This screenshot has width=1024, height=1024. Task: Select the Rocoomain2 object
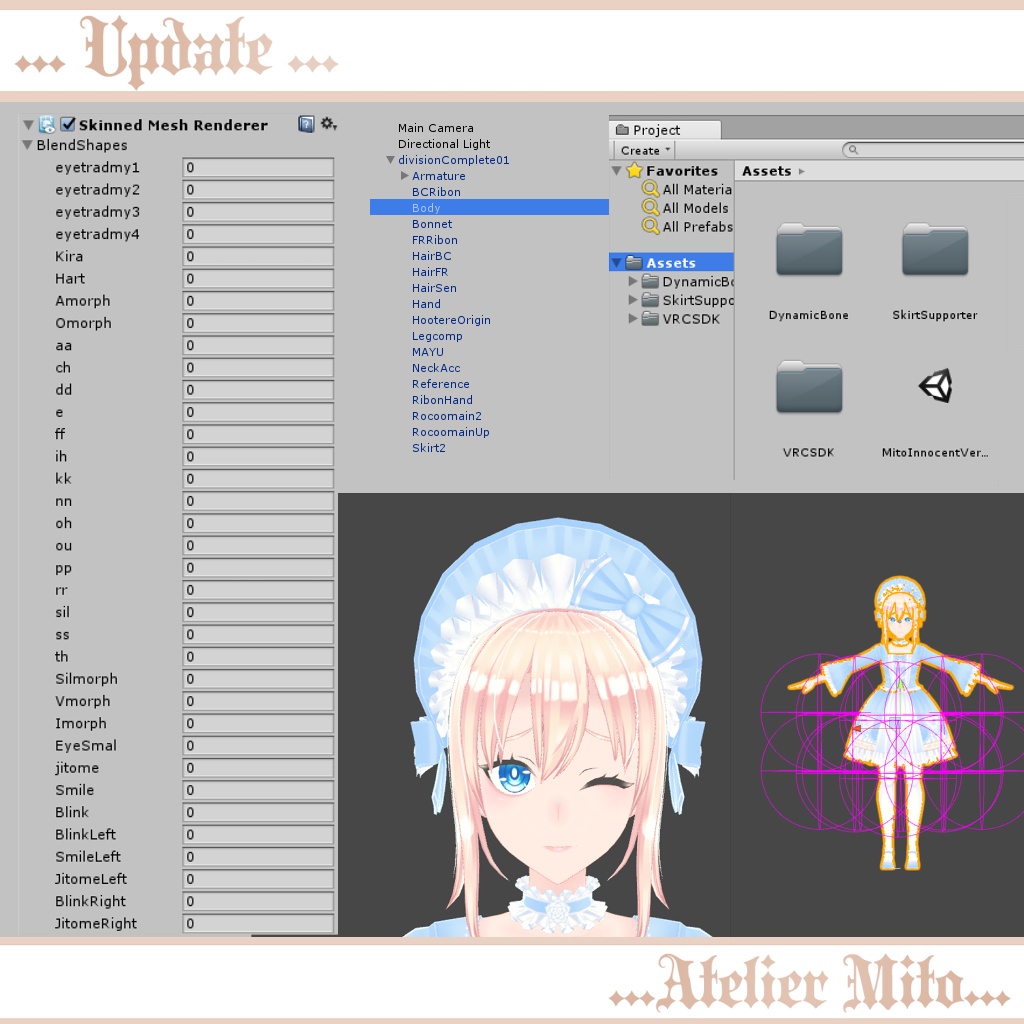pos(447,416)
